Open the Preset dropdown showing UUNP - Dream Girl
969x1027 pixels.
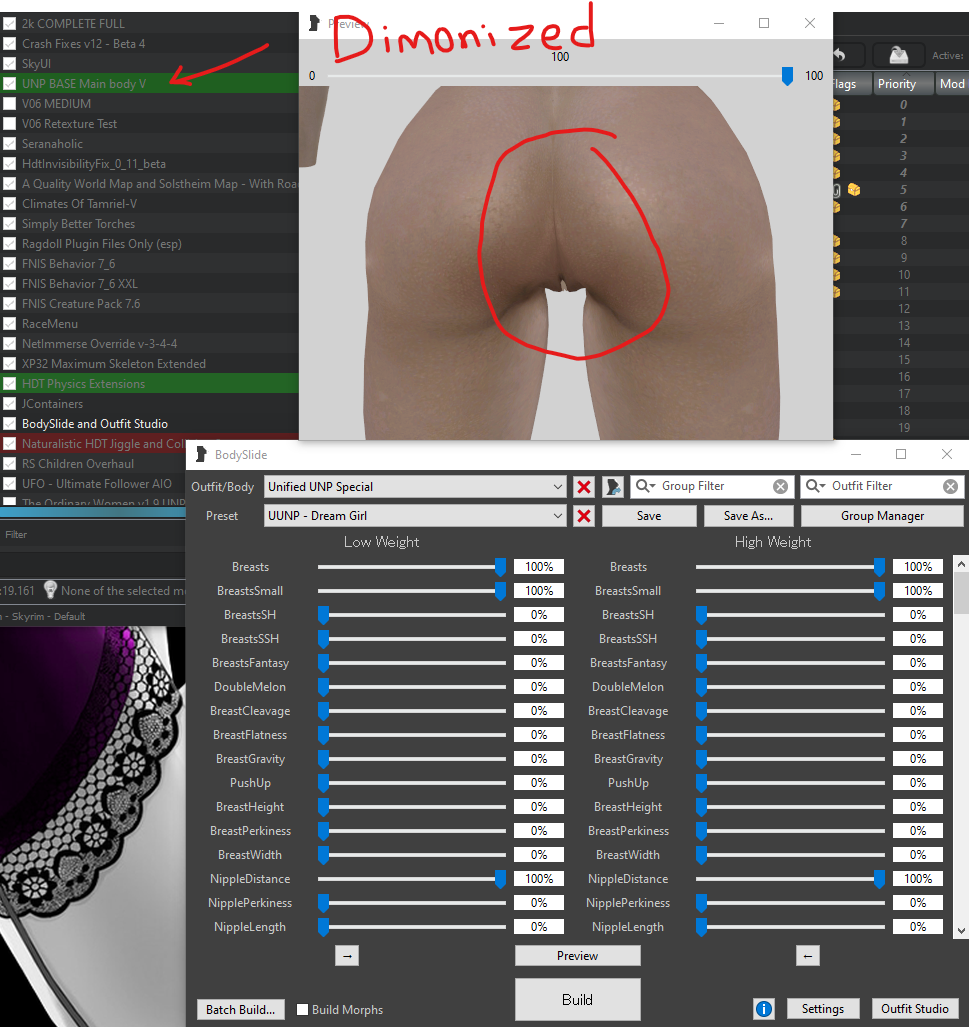coord(415,516)
